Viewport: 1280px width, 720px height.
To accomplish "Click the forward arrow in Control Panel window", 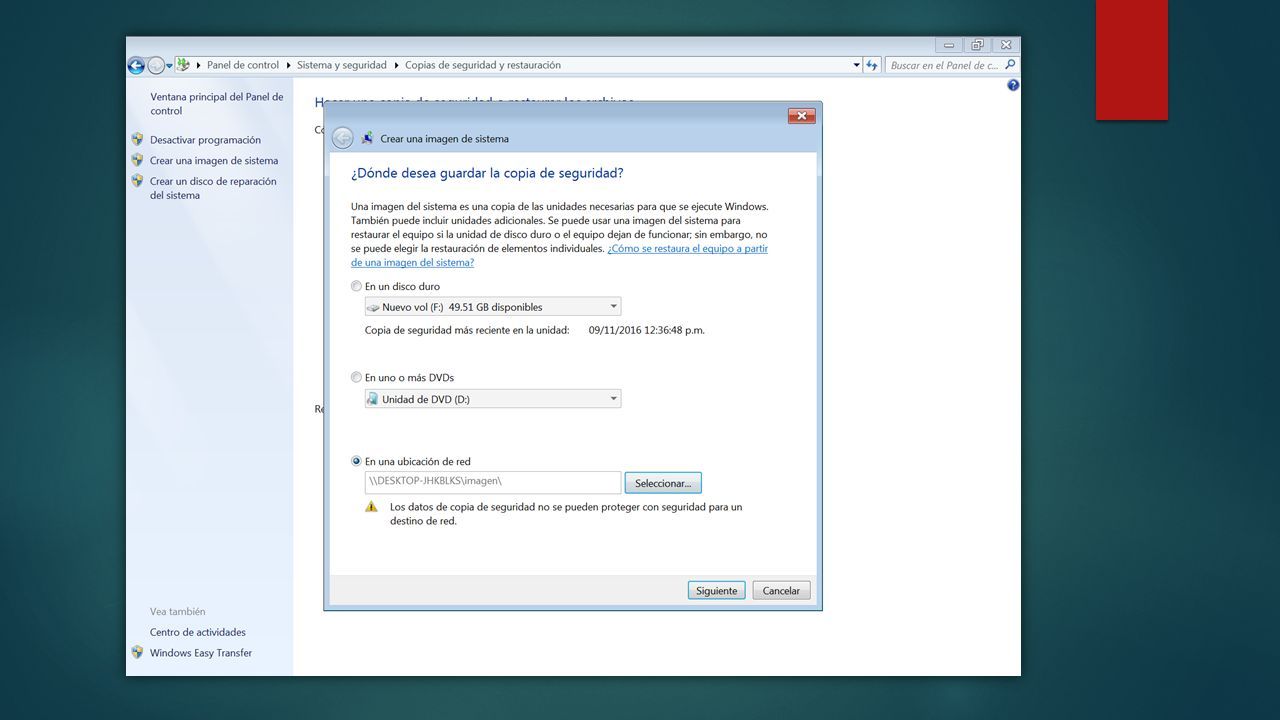I will coord(156,65).
